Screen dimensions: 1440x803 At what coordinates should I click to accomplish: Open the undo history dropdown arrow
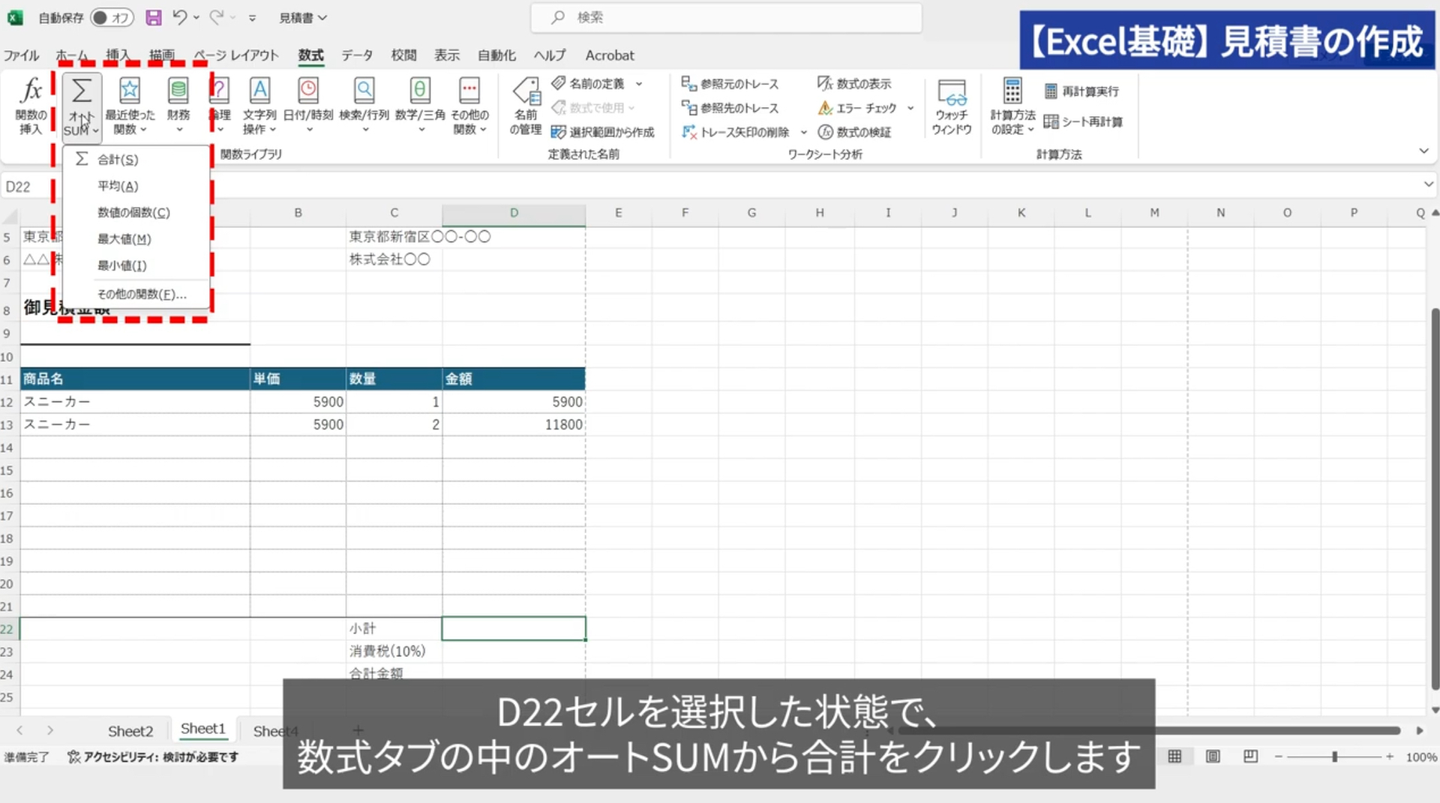click(196, 18)
